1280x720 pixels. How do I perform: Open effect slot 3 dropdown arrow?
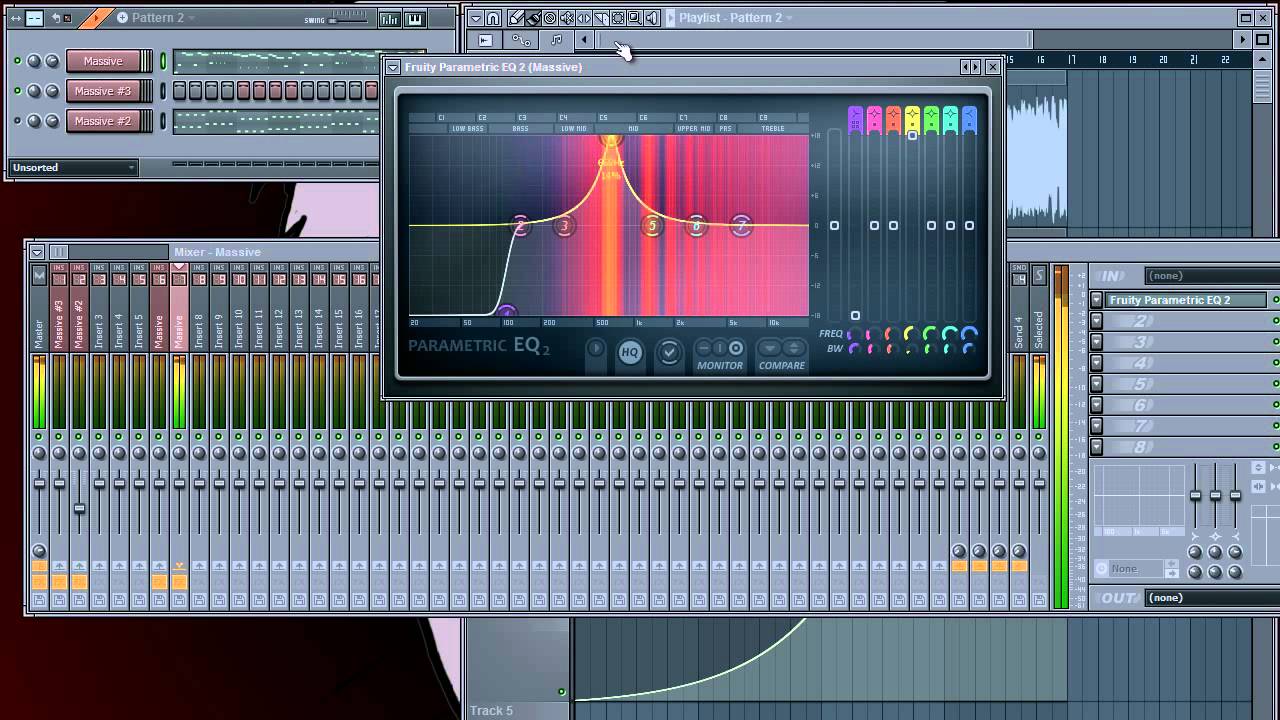tap(1097, 342)
